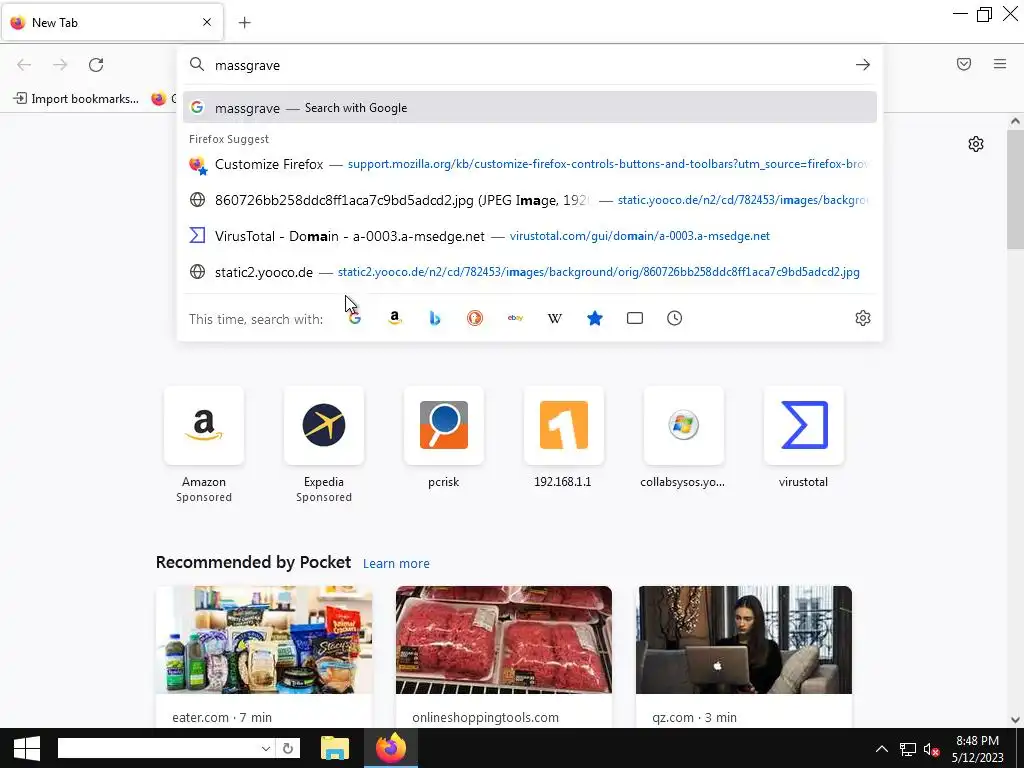Screen dimensions: 1024x768
Task: Show hidden system tray icons chevron
Action: coord(882,749)
